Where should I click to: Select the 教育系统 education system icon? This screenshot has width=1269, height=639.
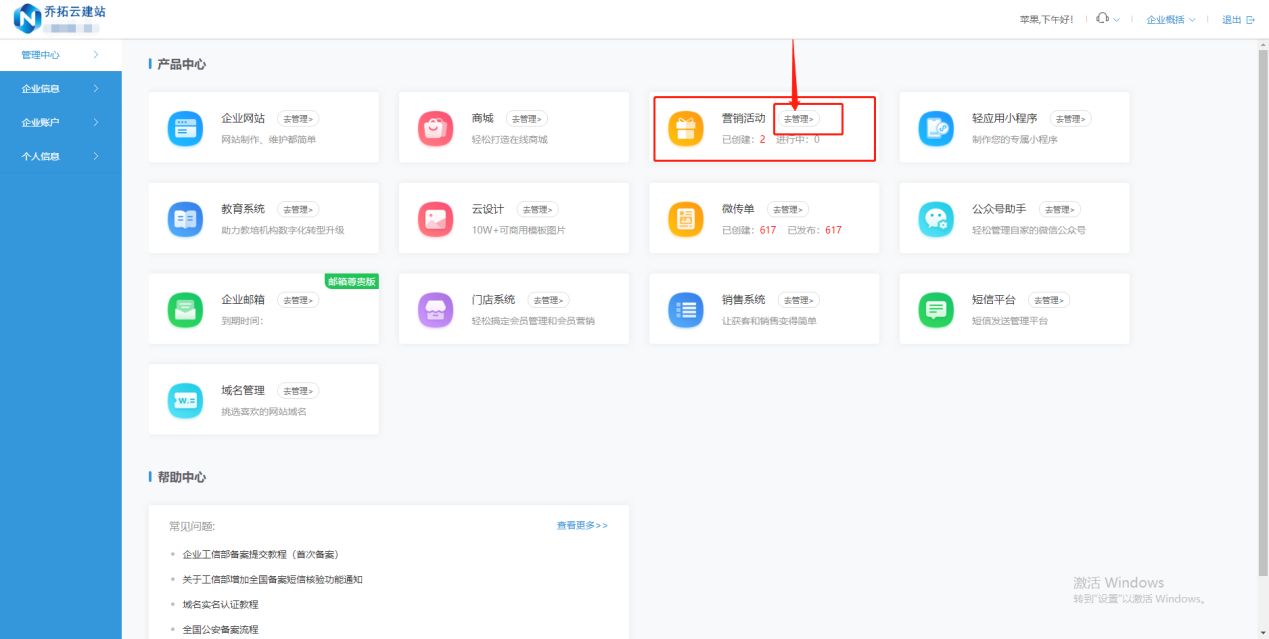pyautogui.click(x=185, y=218)
